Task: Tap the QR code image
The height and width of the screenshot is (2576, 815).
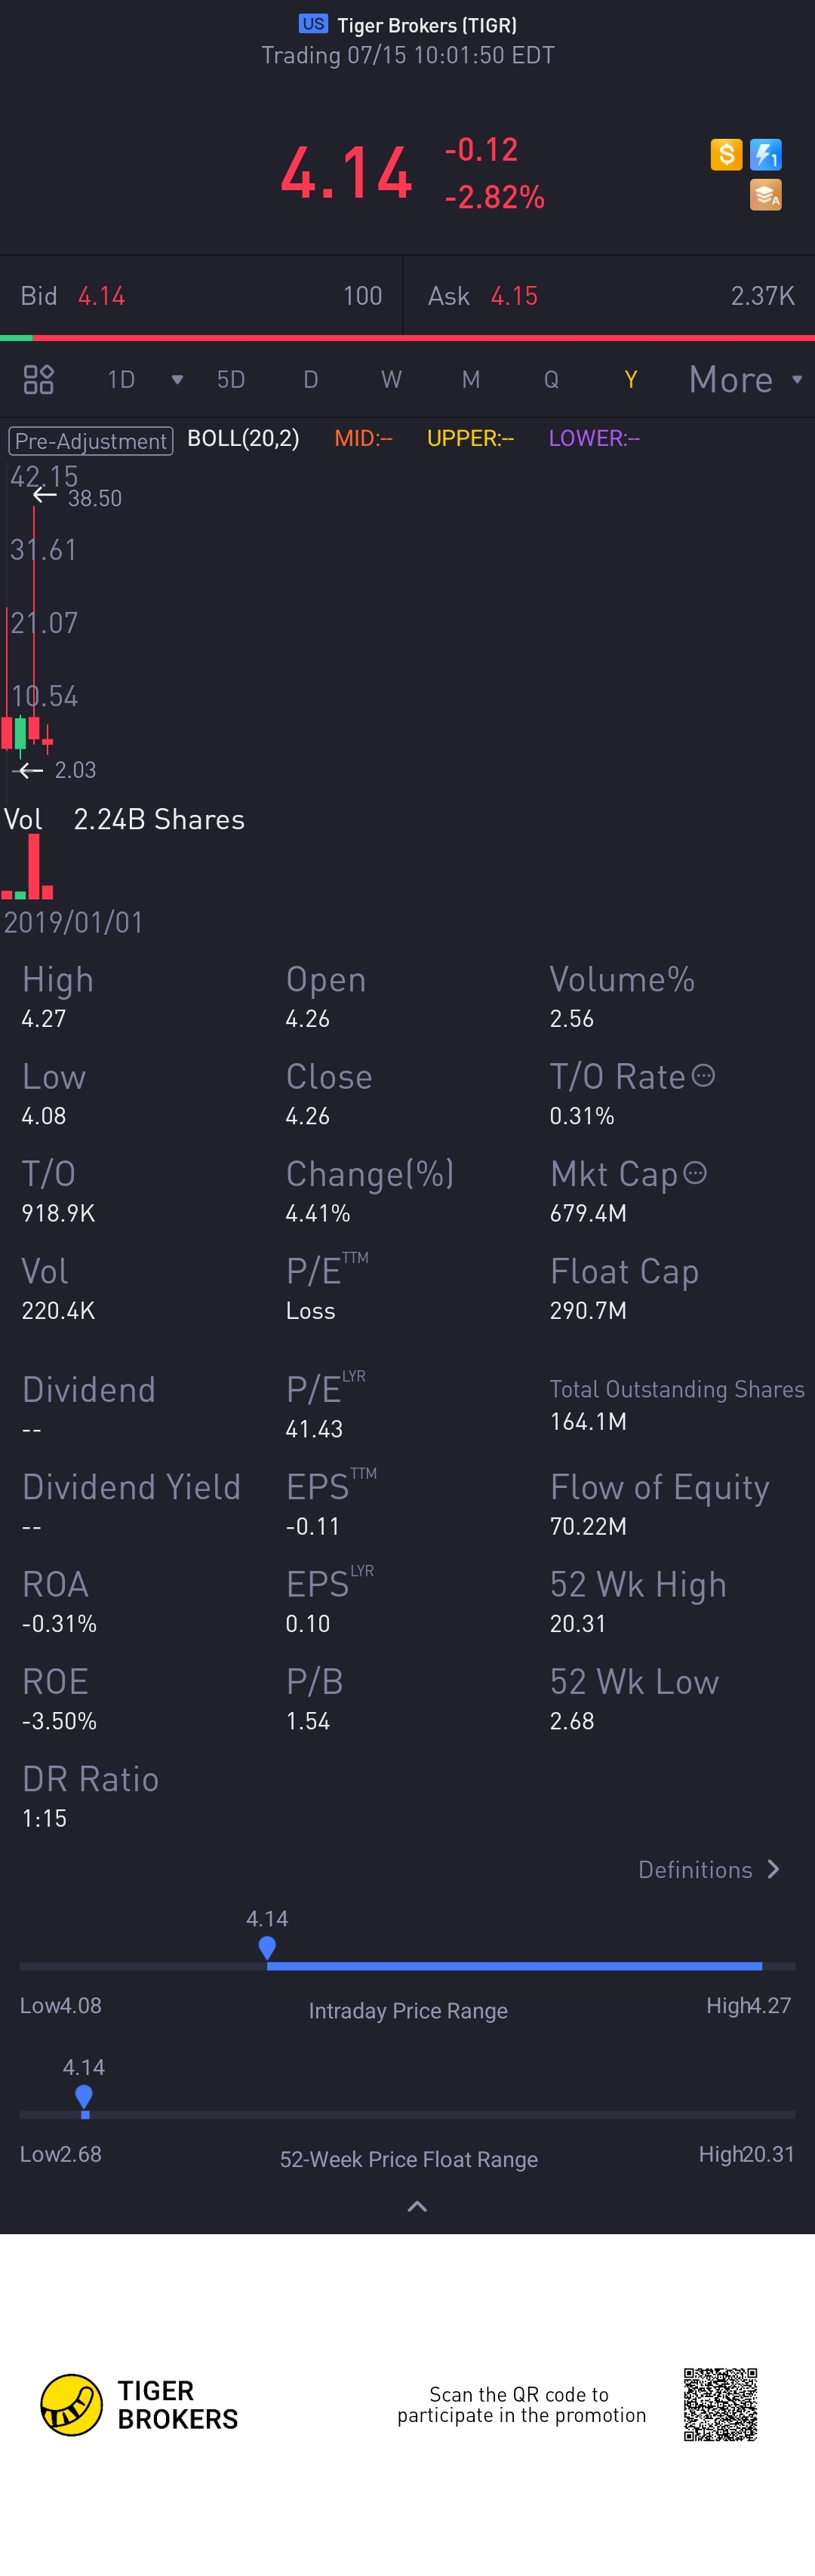Action: [720, 2404]
